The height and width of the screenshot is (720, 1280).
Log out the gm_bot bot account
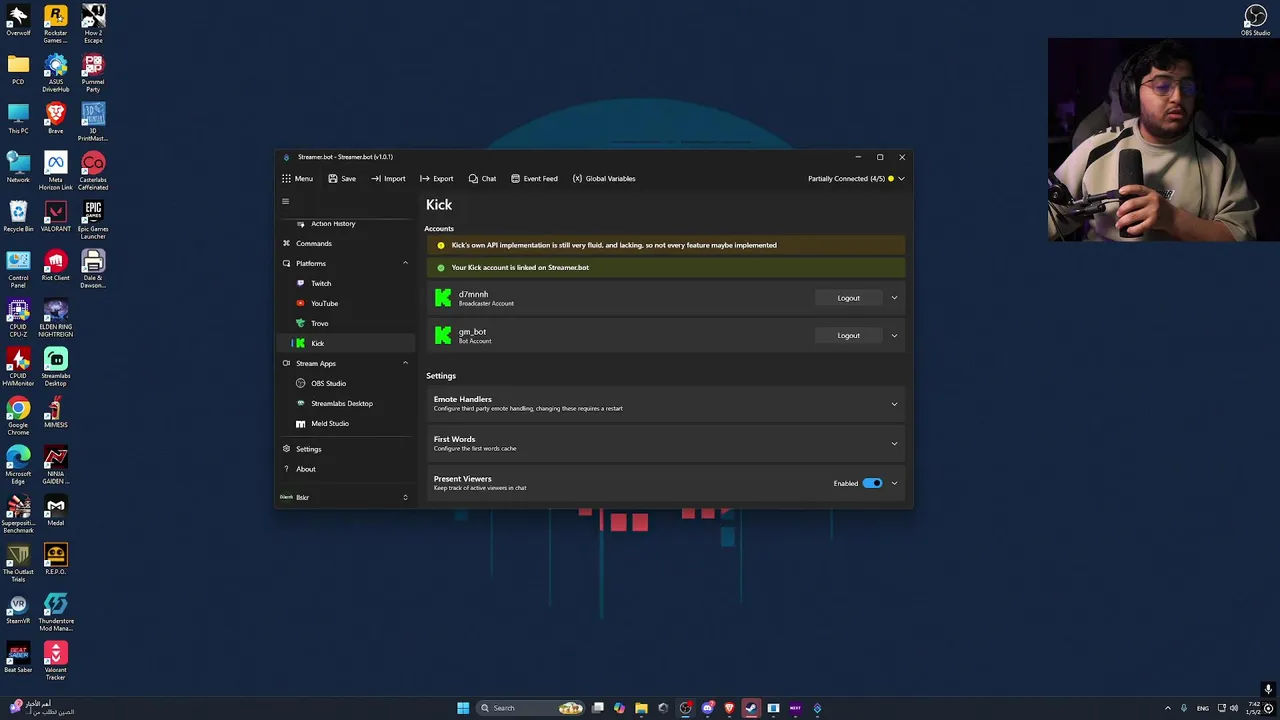(848, 336)
